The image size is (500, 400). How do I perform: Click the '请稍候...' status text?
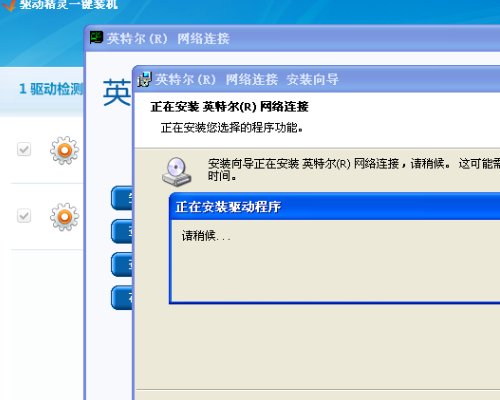coord(206,236)
